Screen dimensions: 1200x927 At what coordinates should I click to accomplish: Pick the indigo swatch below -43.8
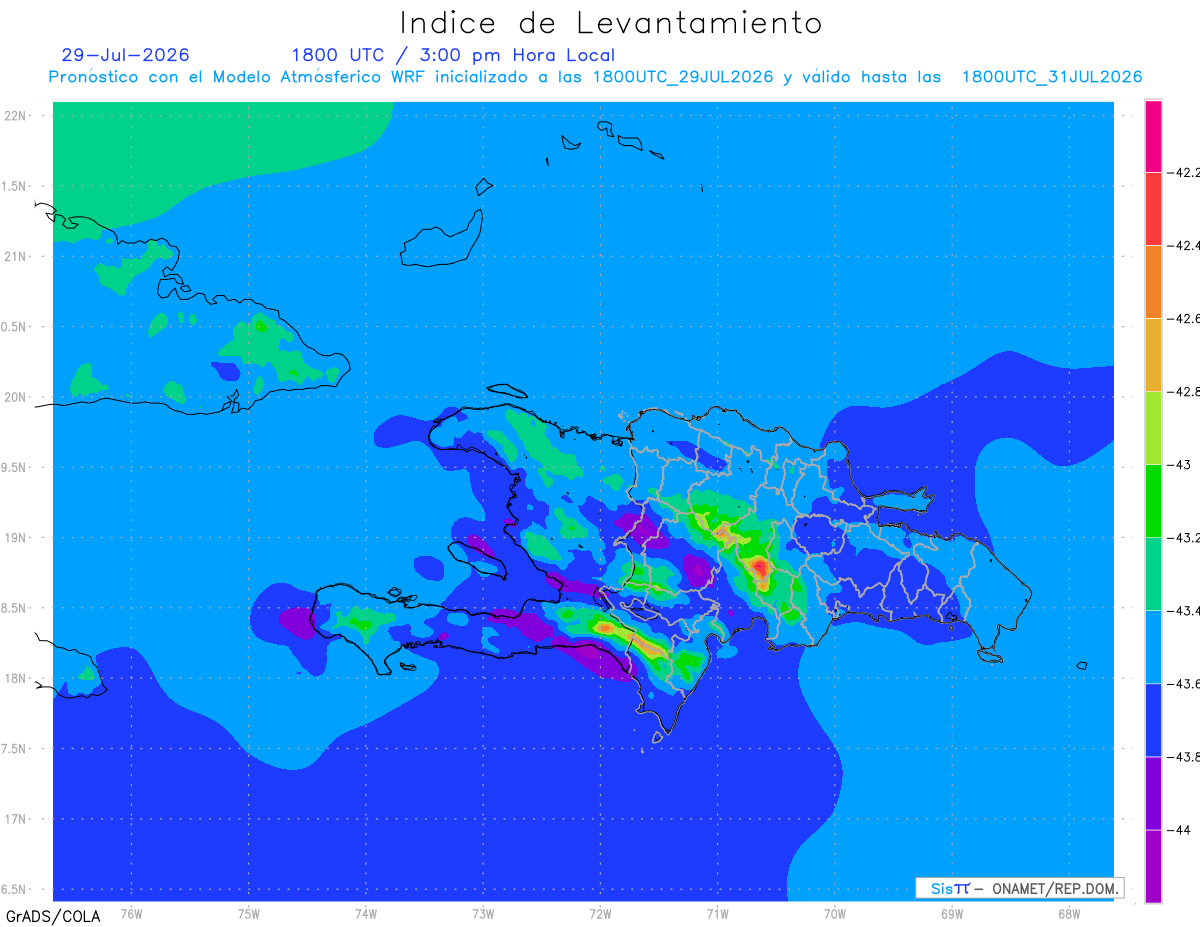[x=1153, y=793]
